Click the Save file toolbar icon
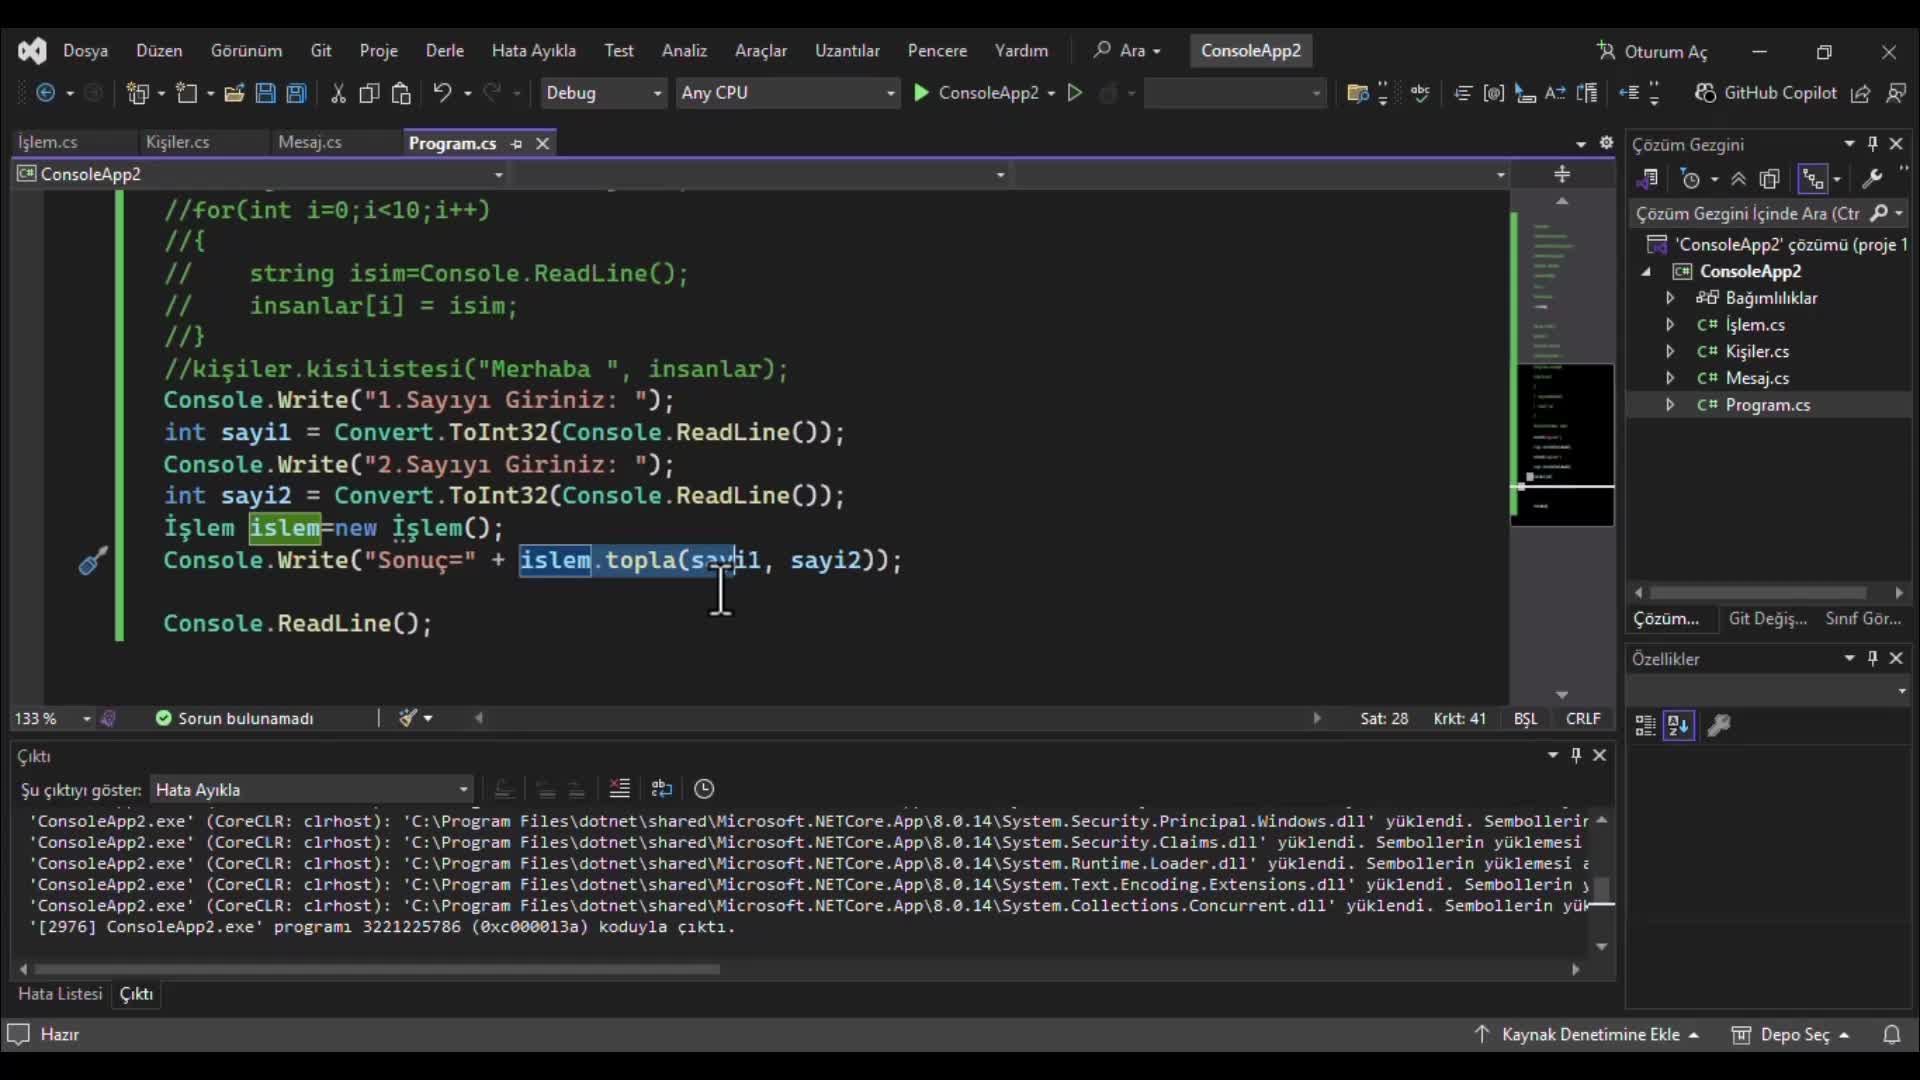This screenshot has height=1080, width=1920. click(265, 93)
